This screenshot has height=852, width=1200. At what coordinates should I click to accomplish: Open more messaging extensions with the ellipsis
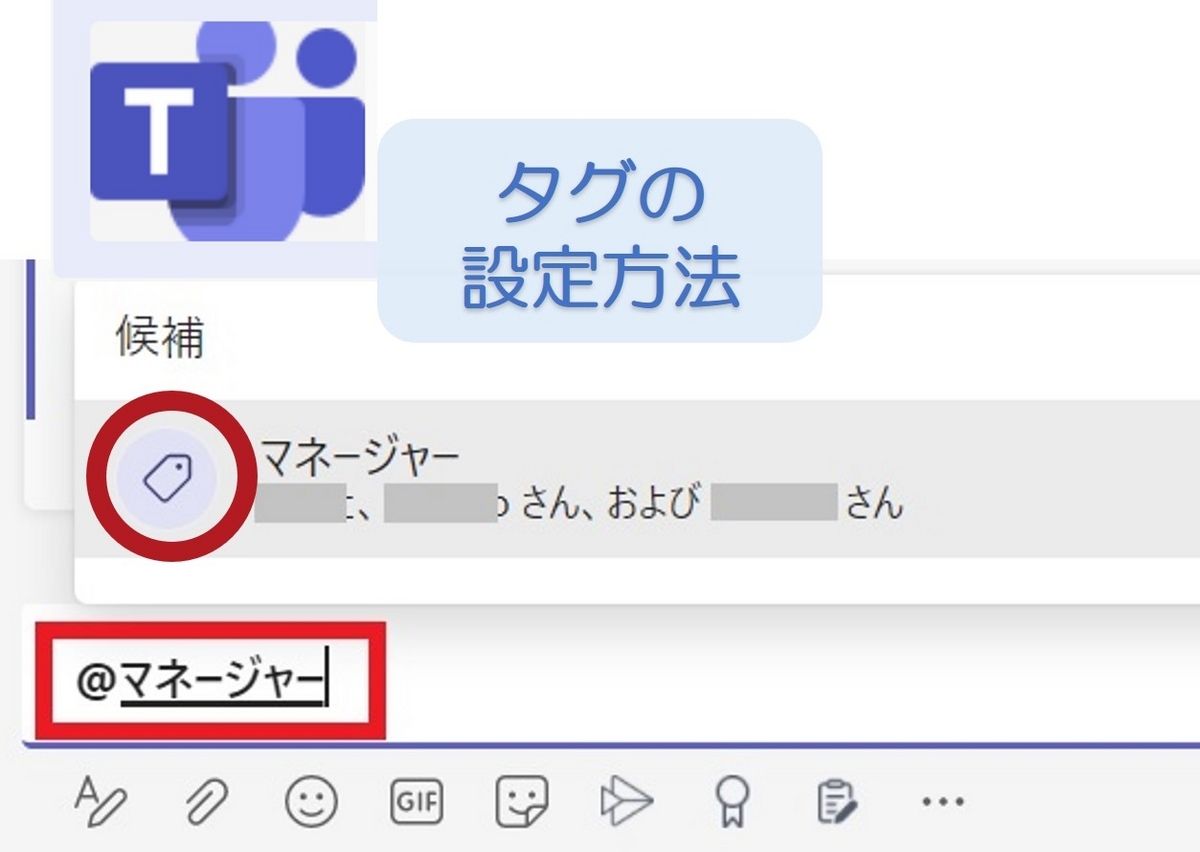click(942, 800)
